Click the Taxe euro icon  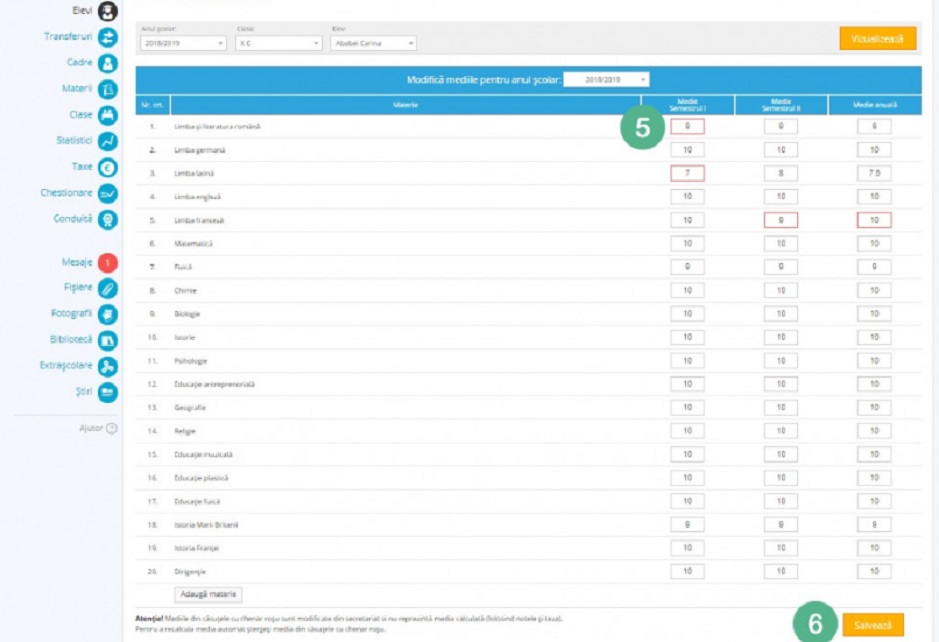tap(107, 167)
